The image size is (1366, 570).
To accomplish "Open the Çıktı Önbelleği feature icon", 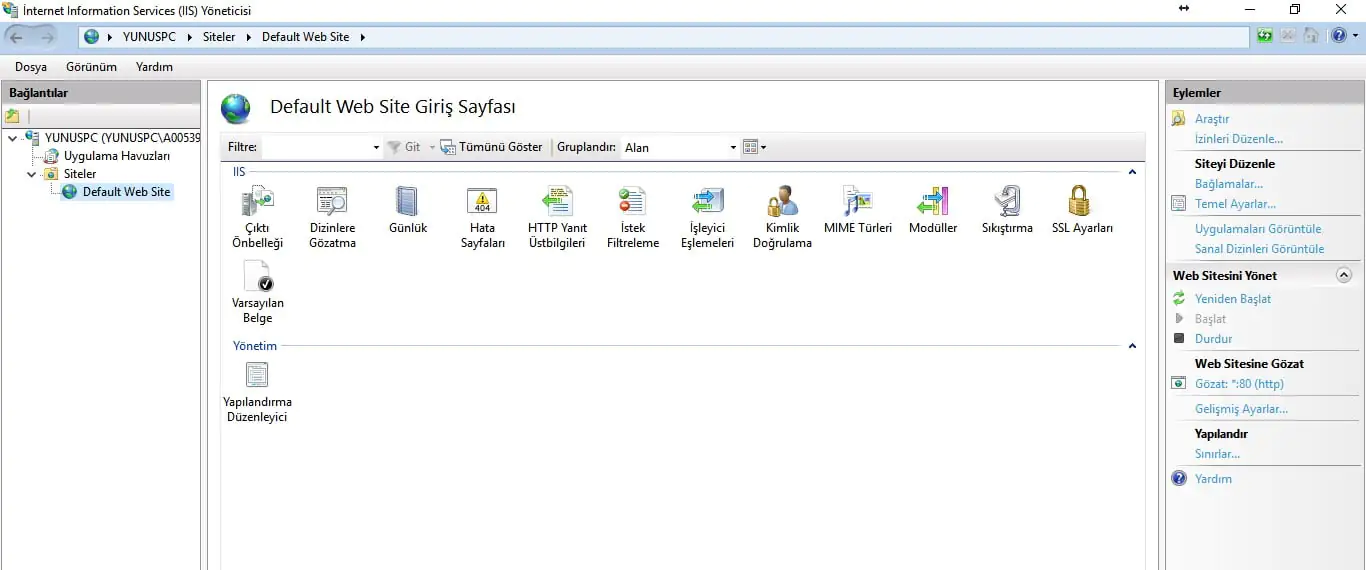I will (x=257, y=203).
